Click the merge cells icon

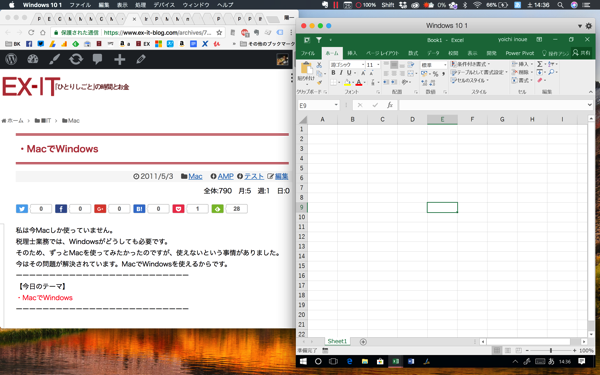click(x=411, y=73)
